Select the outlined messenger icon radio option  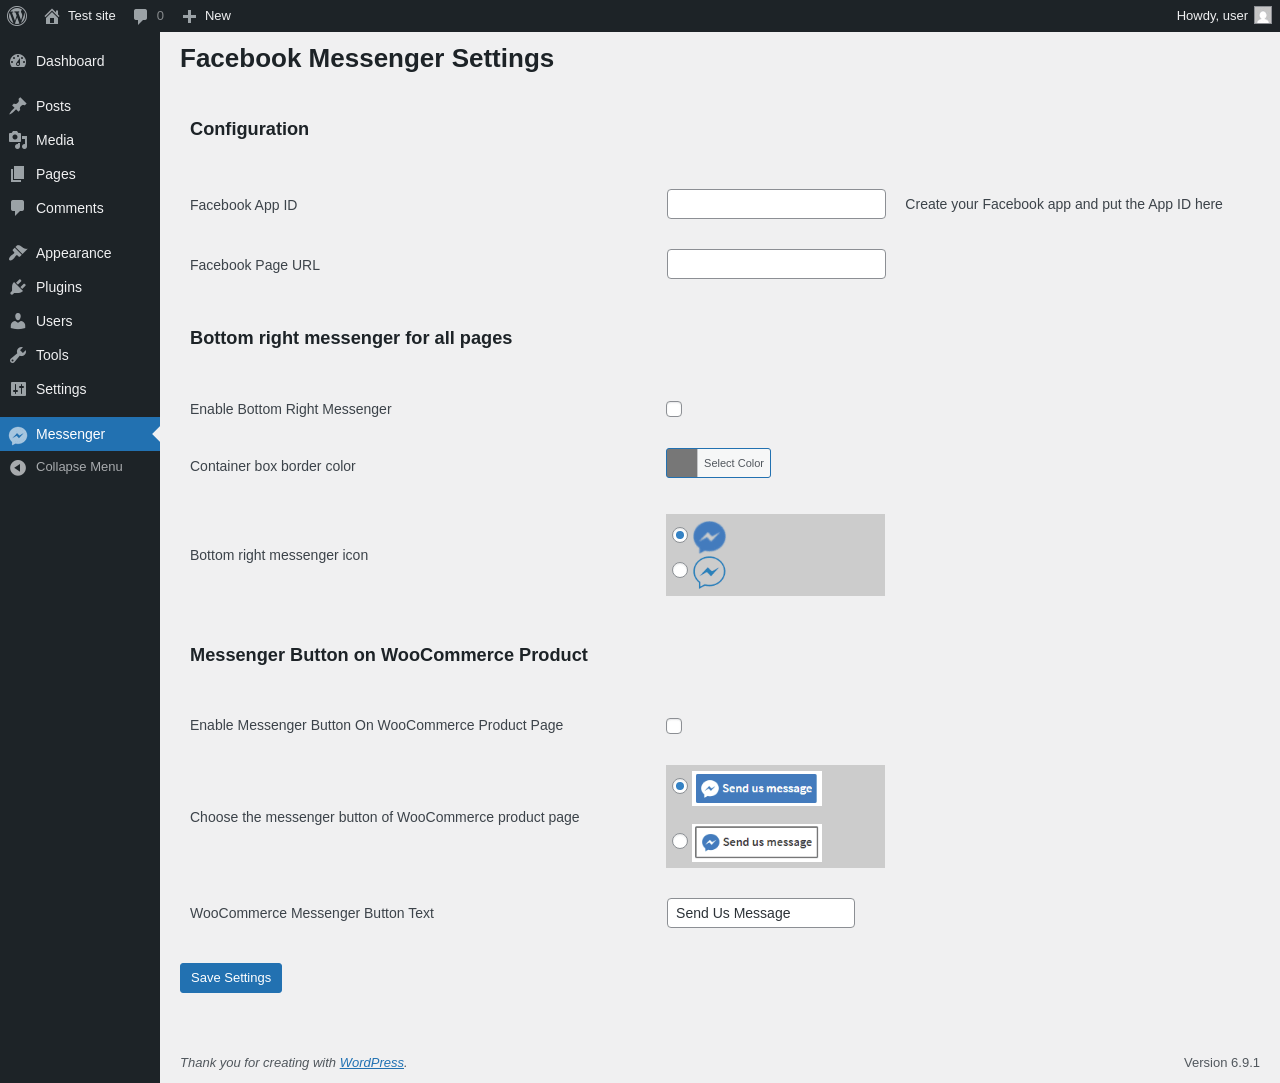click(680, 570)
